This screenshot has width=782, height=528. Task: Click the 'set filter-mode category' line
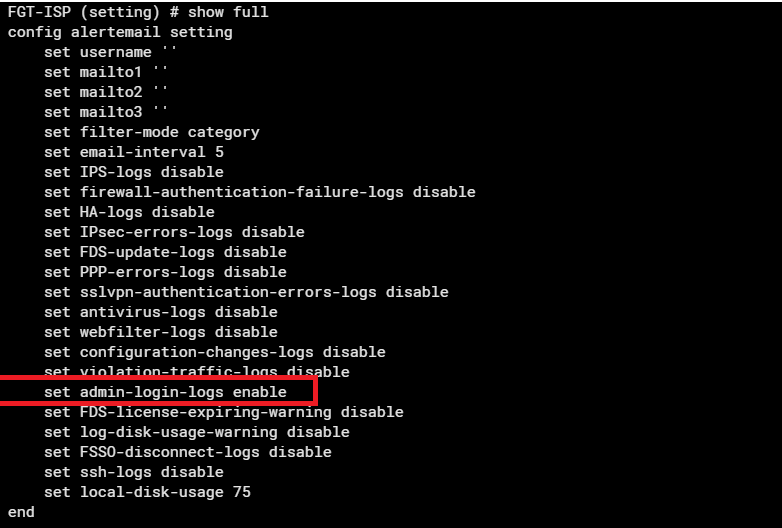click(151, 132)
